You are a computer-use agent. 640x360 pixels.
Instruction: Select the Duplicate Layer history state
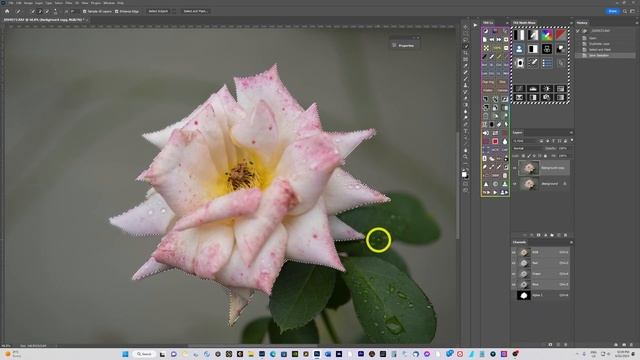[599, 44]
